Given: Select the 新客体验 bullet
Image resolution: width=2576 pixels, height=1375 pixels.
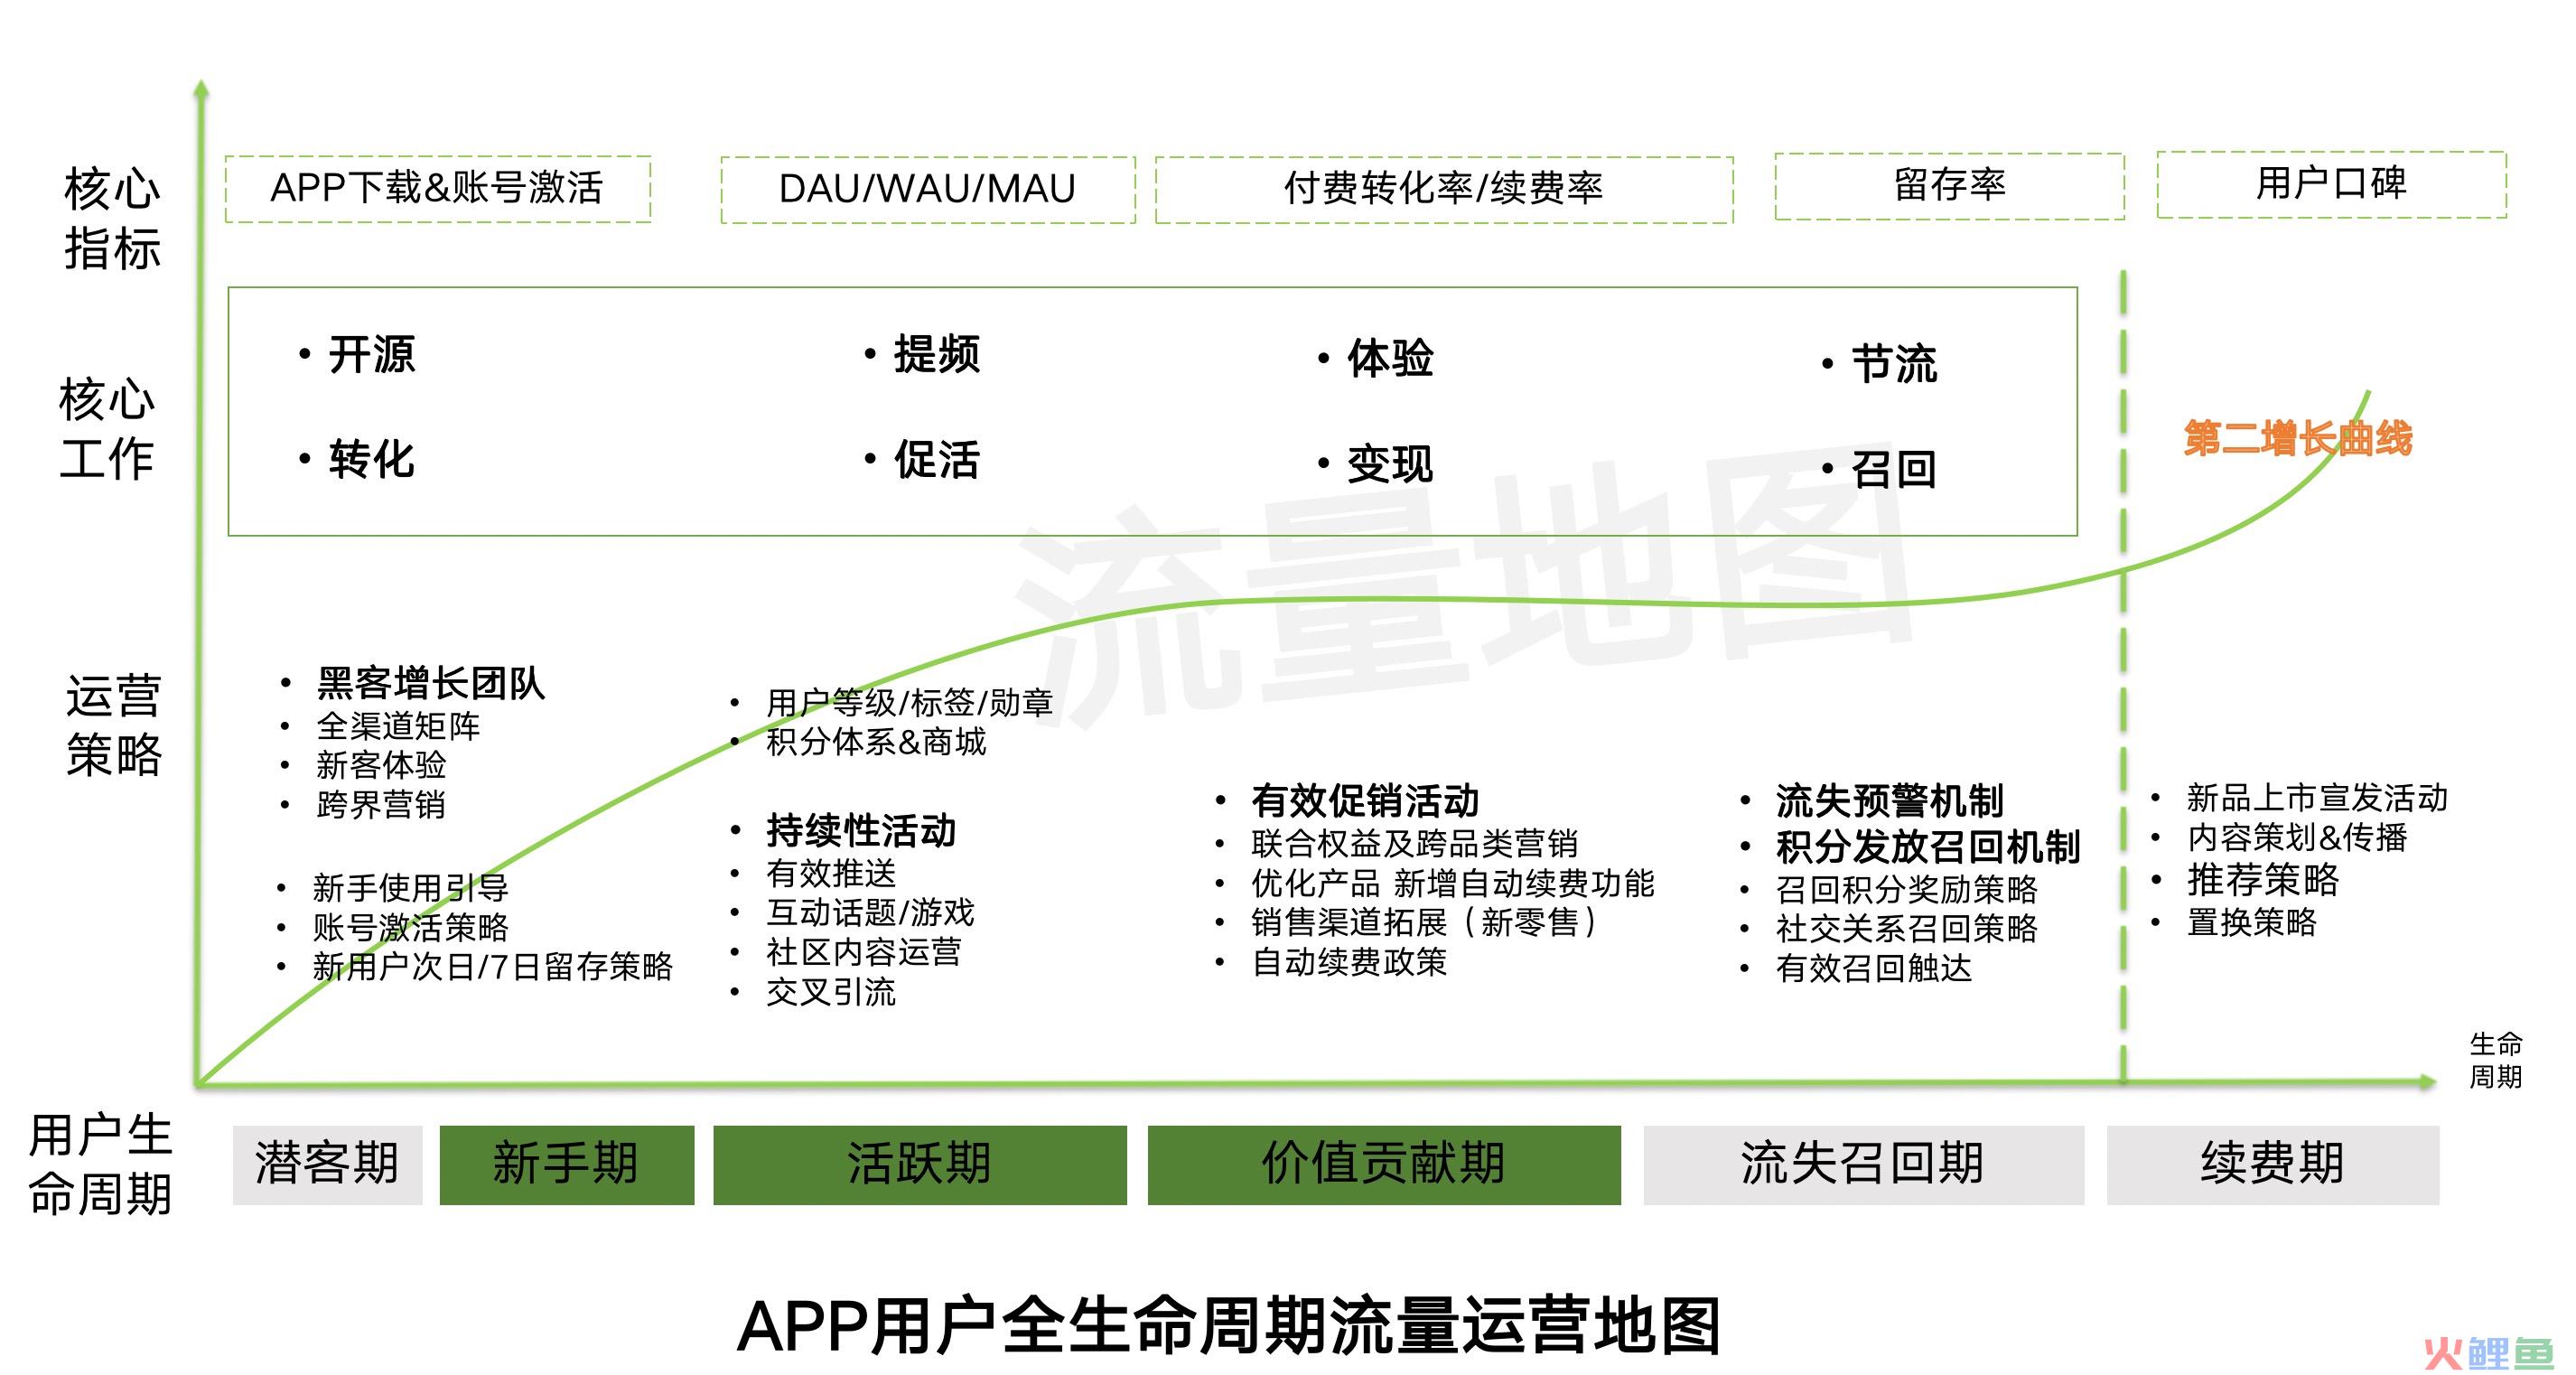Looking at the screenshot, I should tap(381, 765).
